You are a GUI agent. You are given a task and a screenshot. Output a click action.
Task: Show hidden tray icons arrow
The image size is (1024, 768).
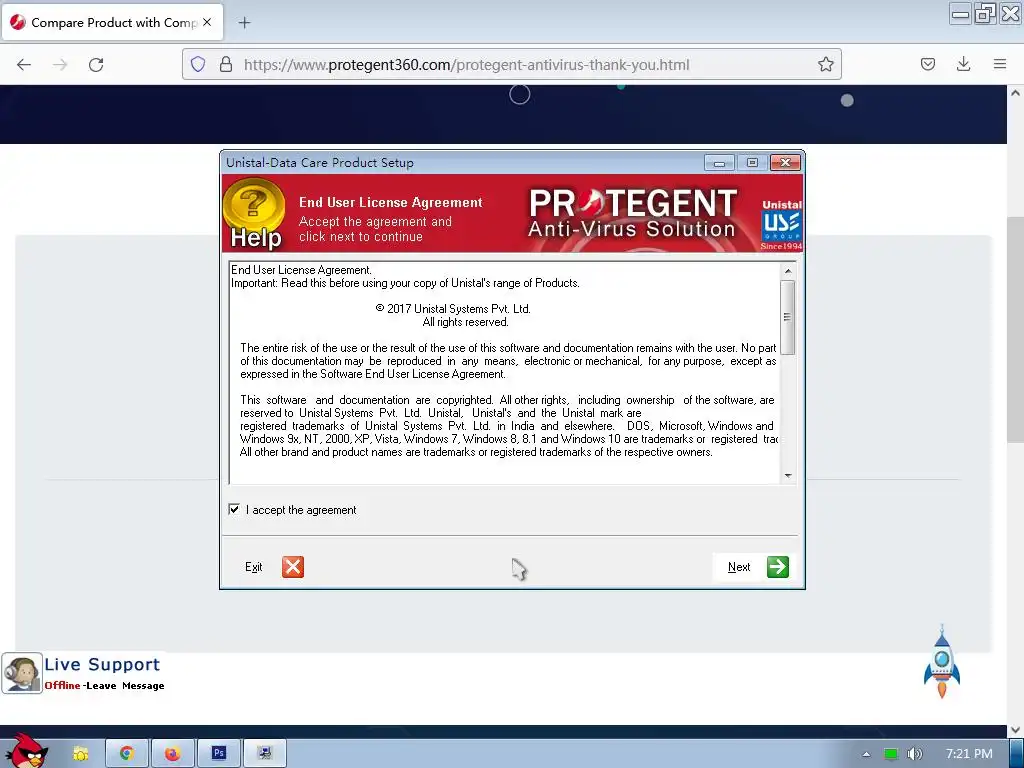[x=866, y=754]
